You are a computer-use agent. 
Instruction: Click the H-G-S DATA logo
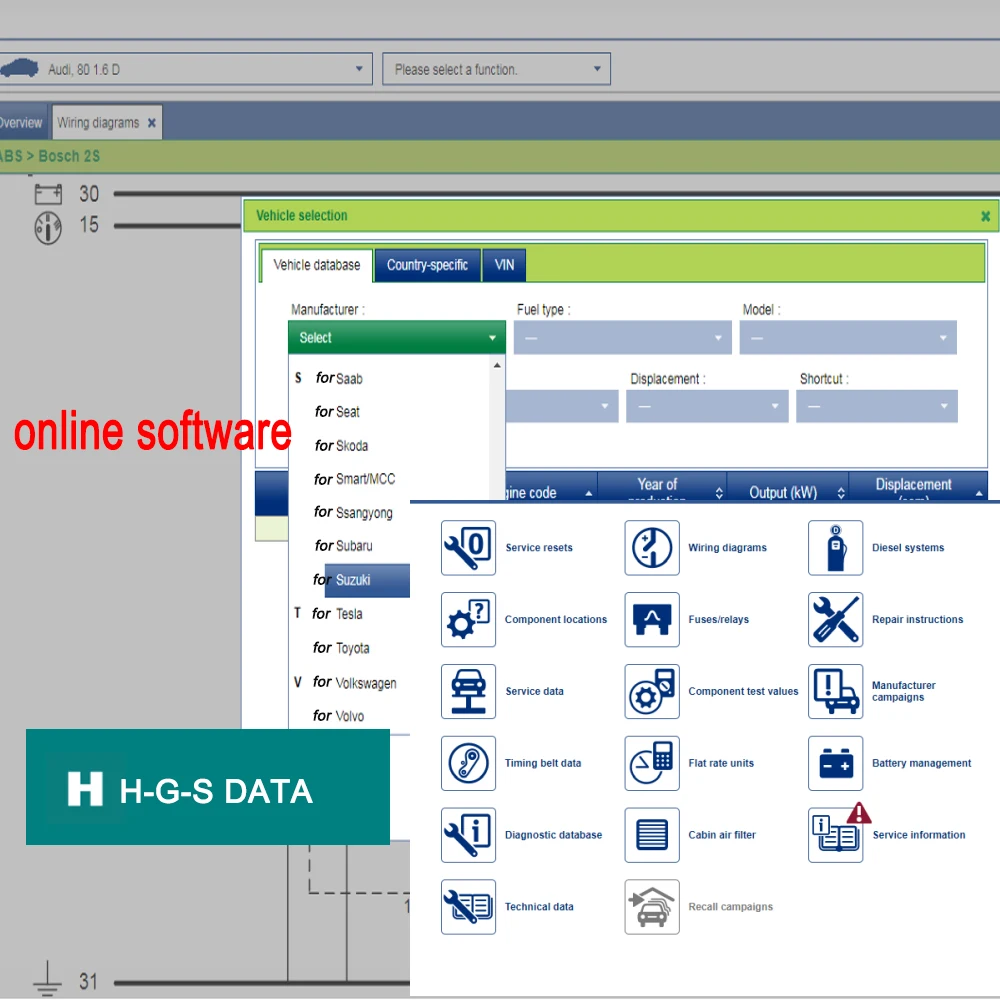click(x=208, y=787)
